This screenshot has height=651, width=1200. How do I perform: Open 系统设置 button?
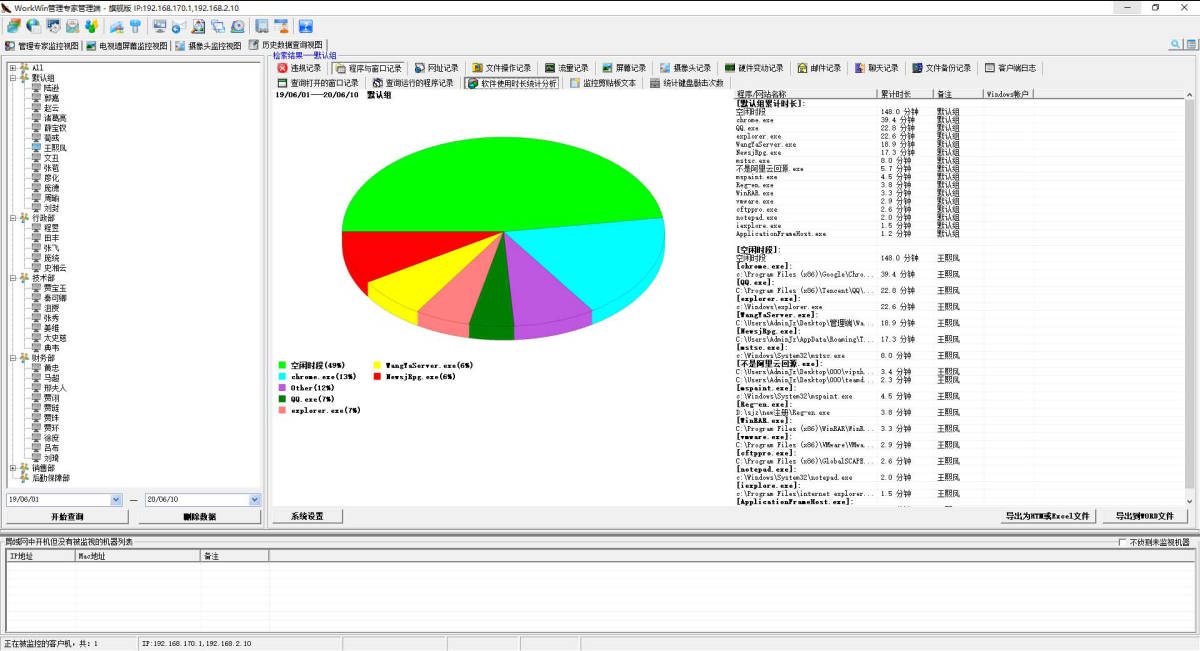(307, 516)
